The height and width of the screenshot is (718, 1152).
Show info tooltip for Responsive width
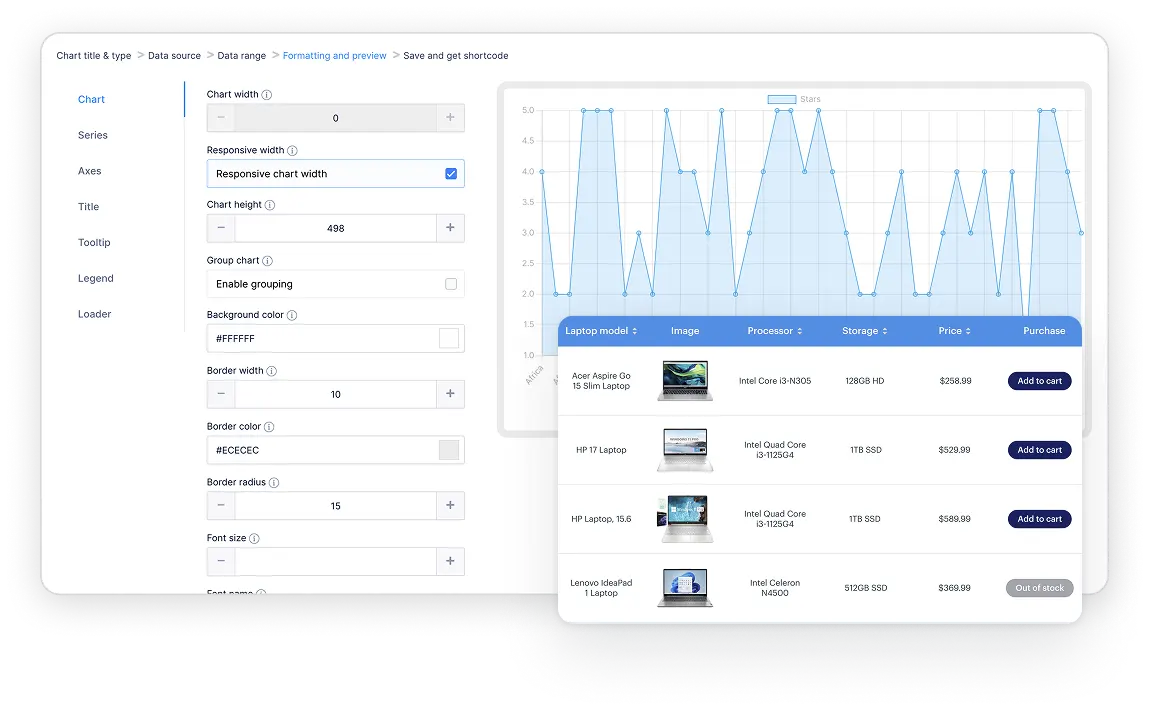[292, 151]
